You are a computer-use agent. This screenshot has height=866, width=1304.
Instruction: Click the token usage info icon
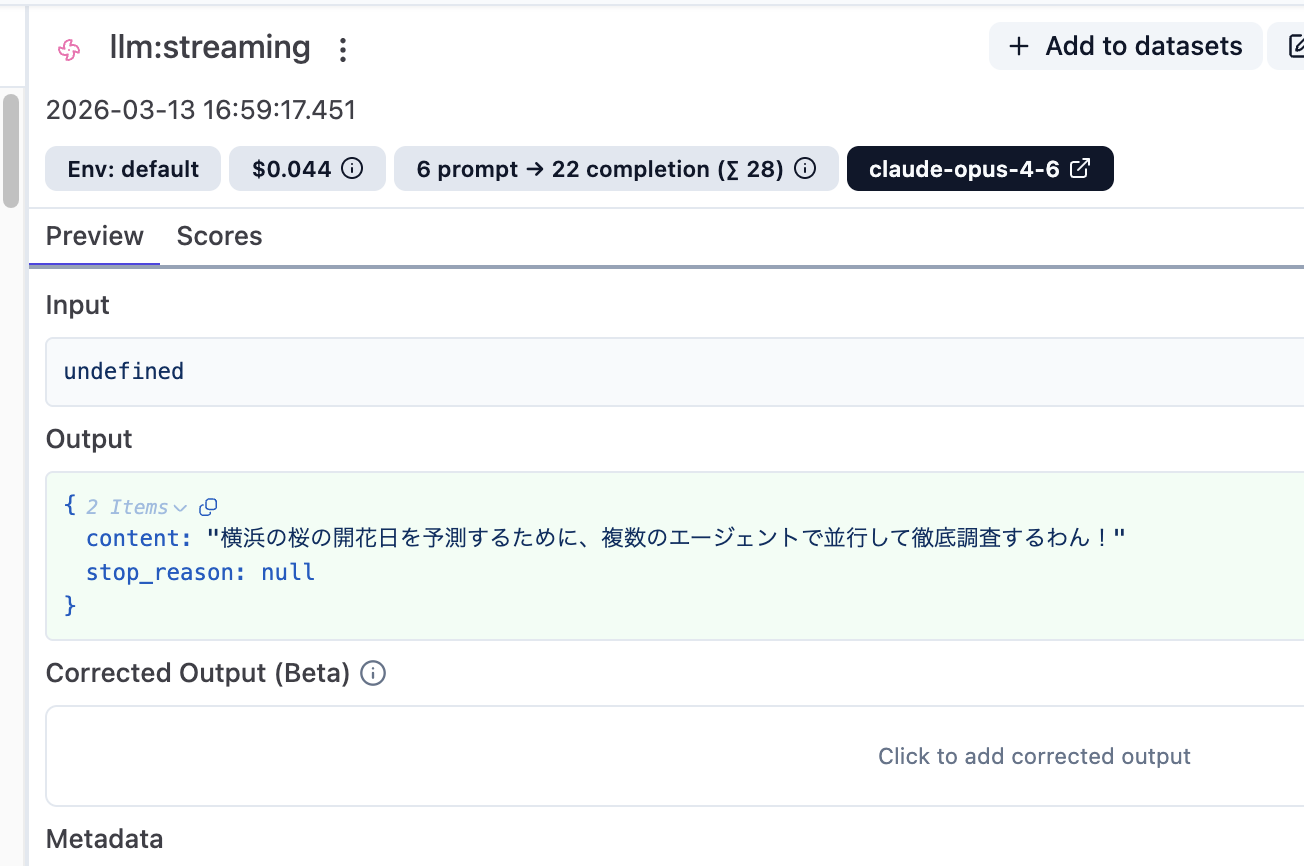coord(805,168)
